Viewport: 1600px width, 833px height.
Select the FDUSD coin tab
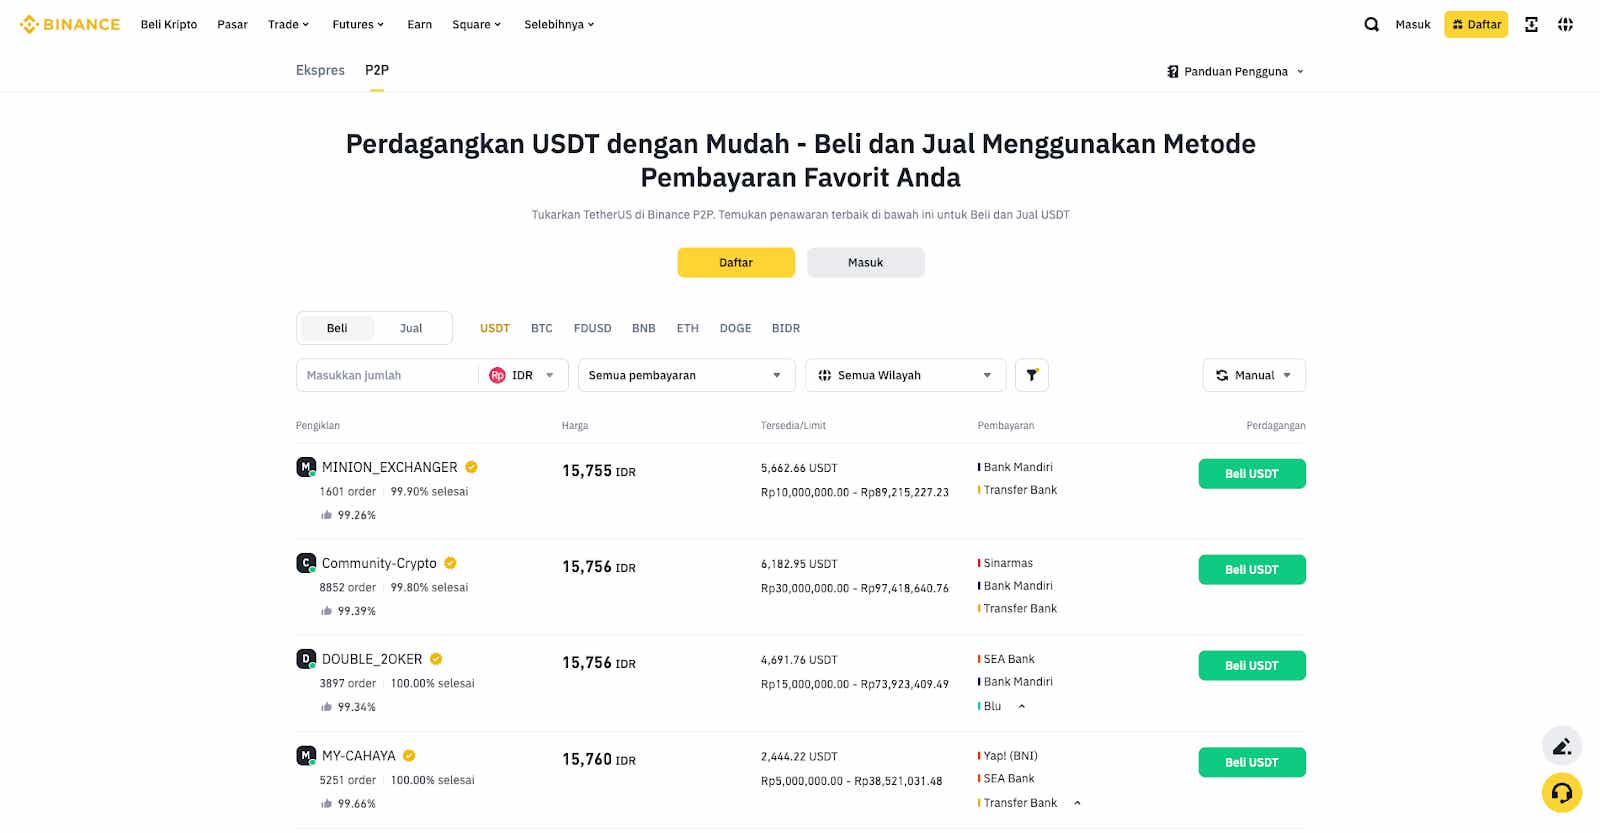click(x=592, y=328)
